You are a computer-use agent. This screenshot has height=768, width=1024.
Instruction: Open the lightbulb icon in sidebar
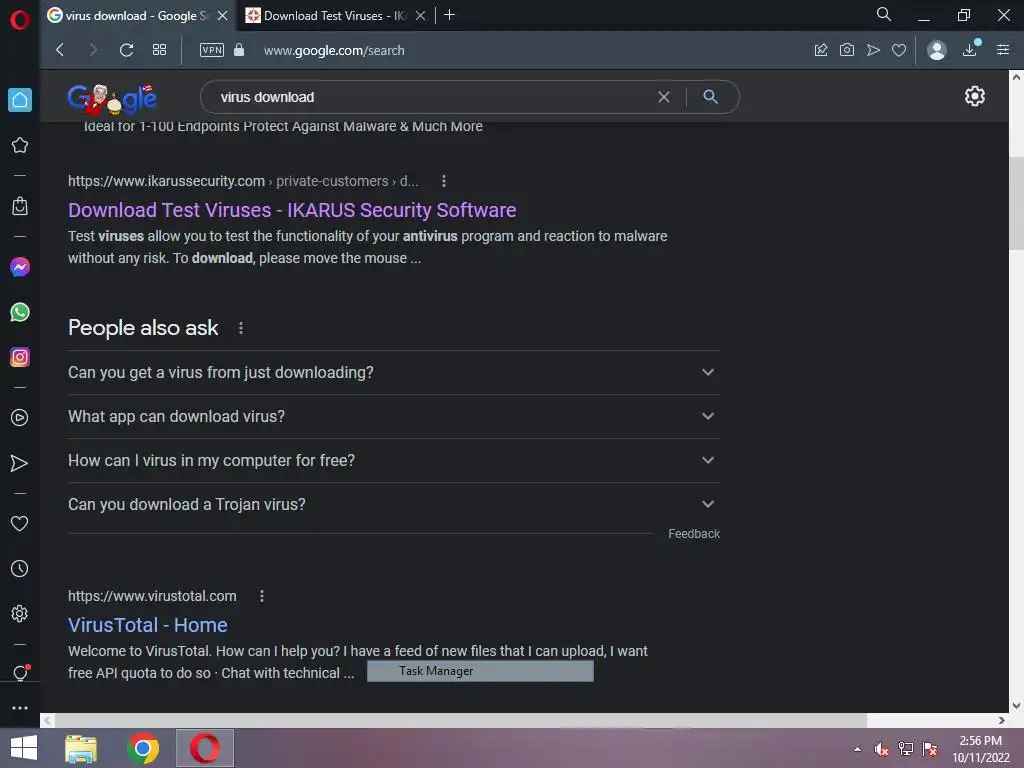click(20, 673)
